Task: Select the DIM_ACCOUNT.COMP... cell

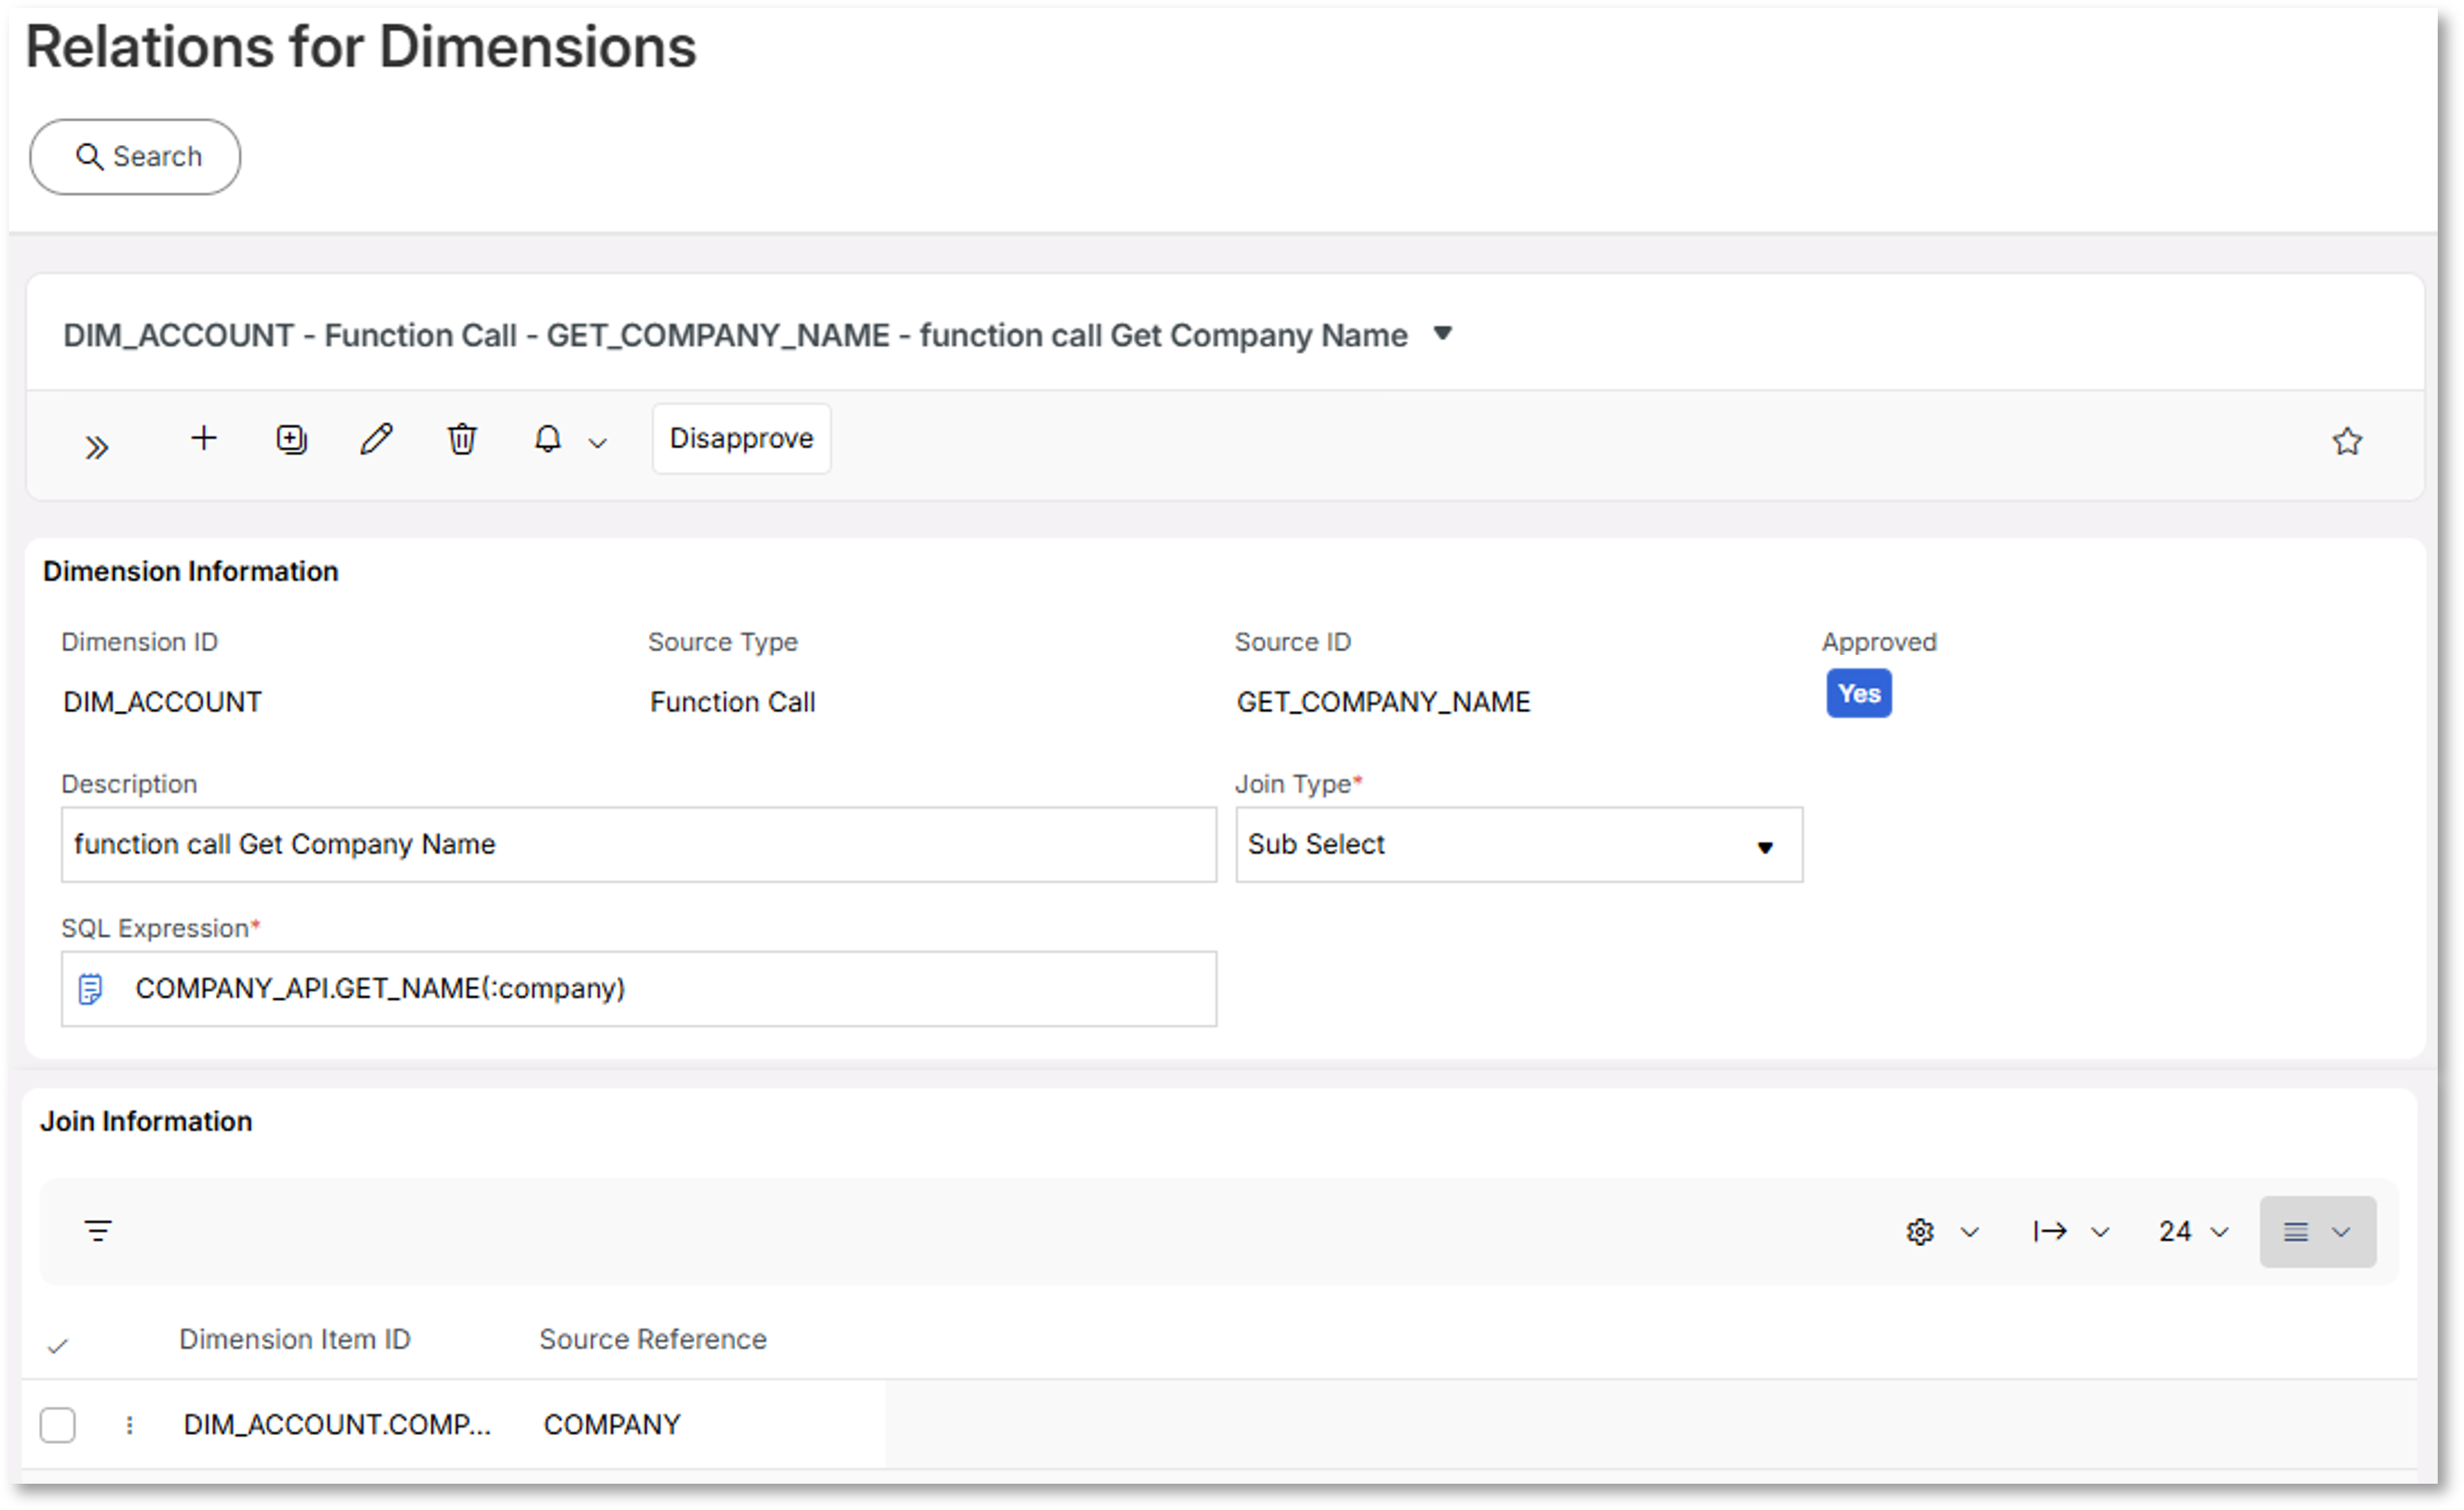Action: tap(337, 1424)
